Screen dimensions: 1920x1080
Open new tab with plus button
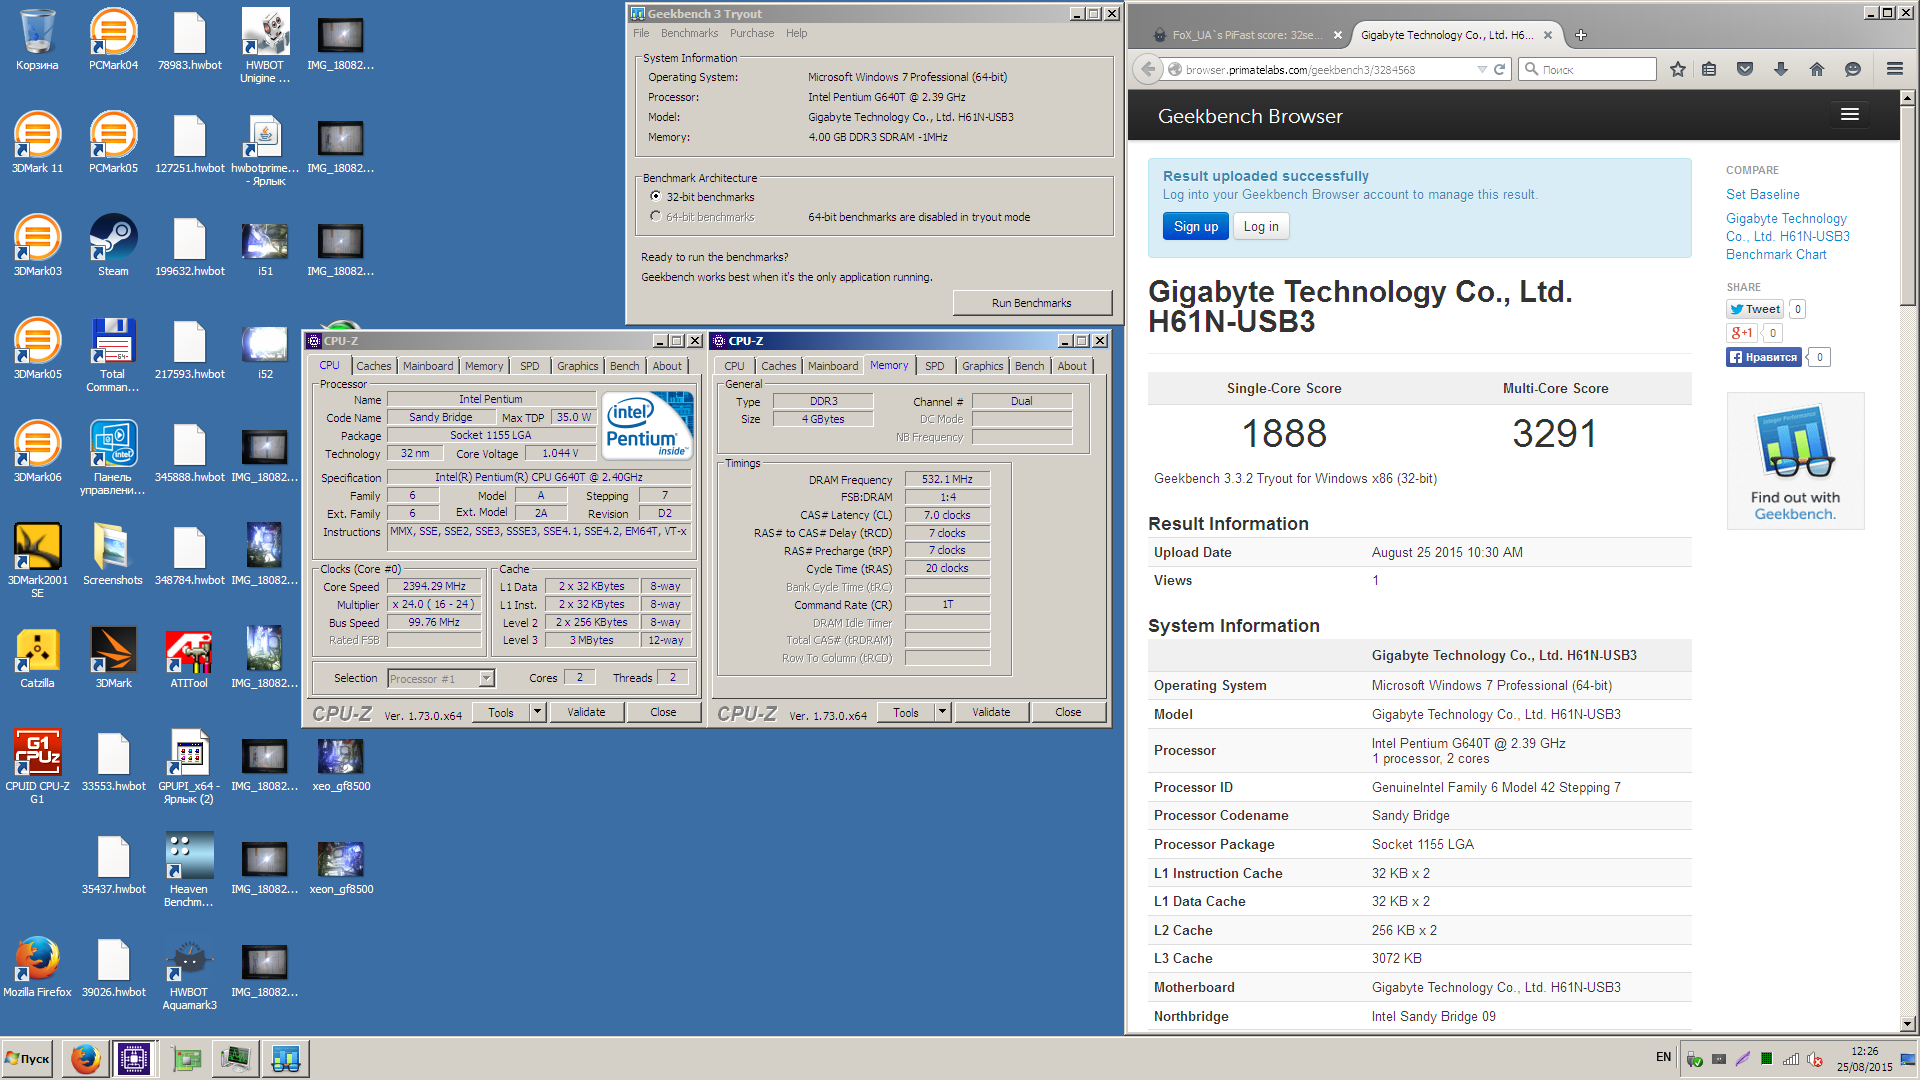click(x=1581, y=35)
